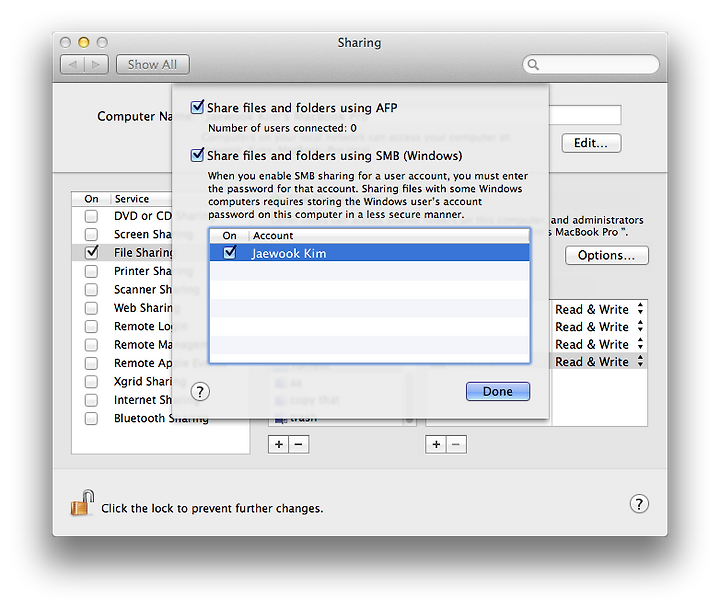Click into the search field

591,64
